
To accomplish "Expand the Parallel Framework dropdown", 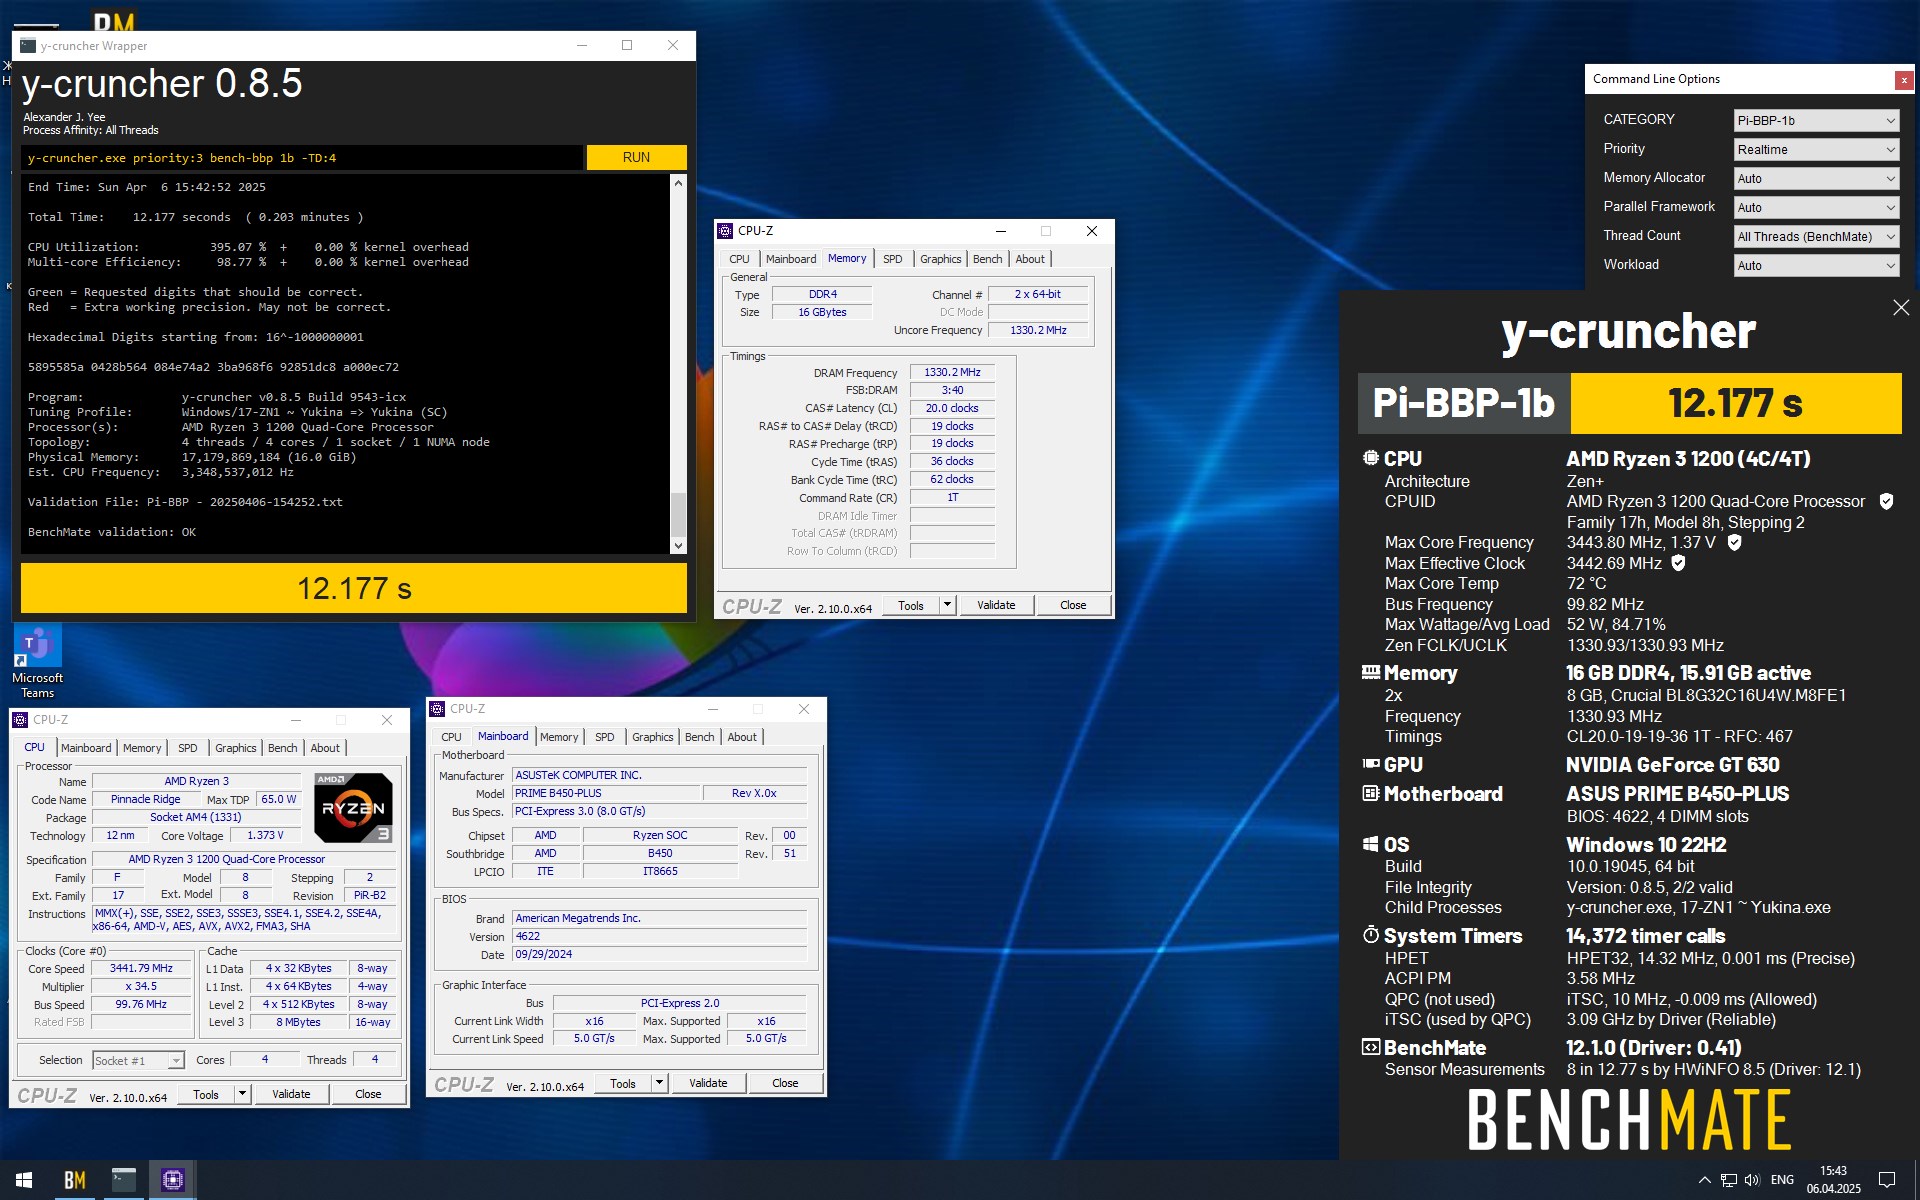I will [1816, 207].
